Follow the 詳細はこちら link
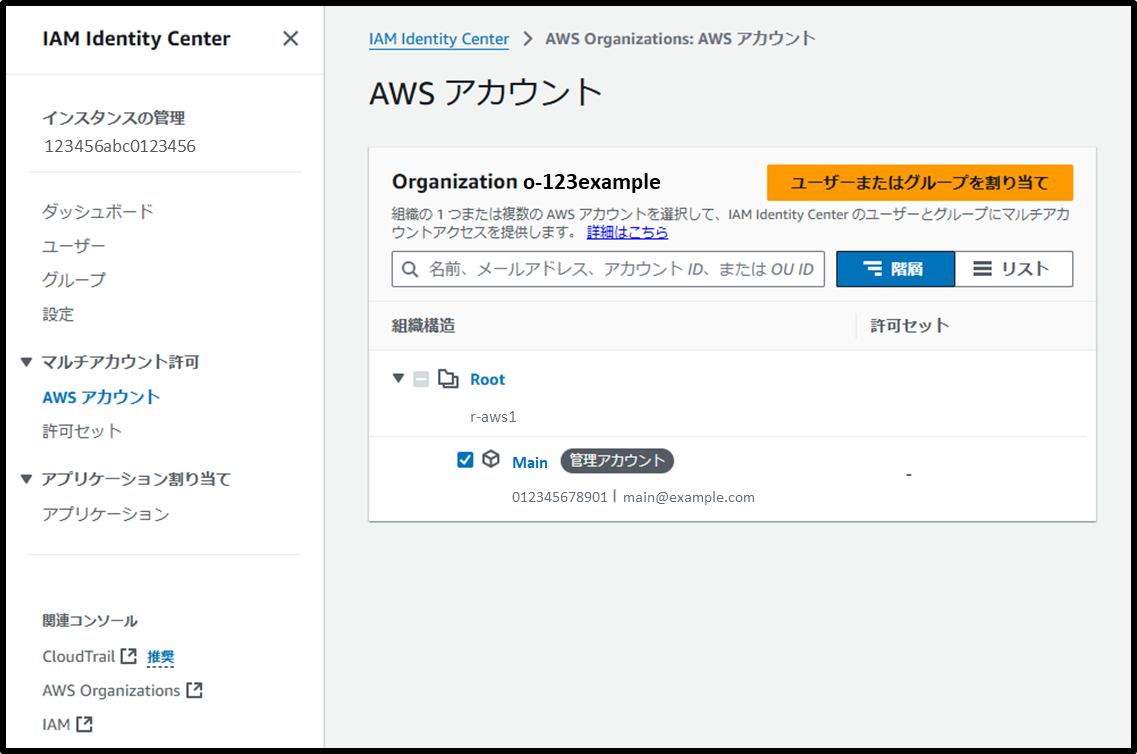 pyautogui.click(x=627, y=232)
